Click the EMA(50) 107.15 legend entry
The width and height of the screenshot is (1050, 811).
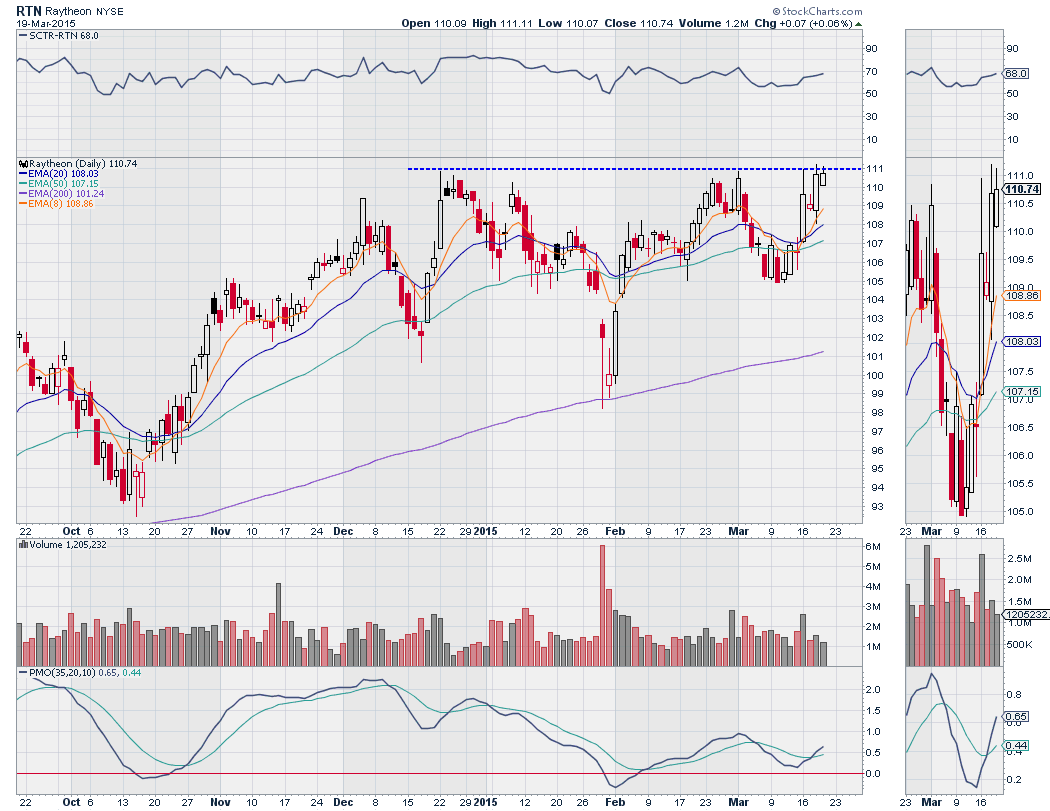[63, 183]
